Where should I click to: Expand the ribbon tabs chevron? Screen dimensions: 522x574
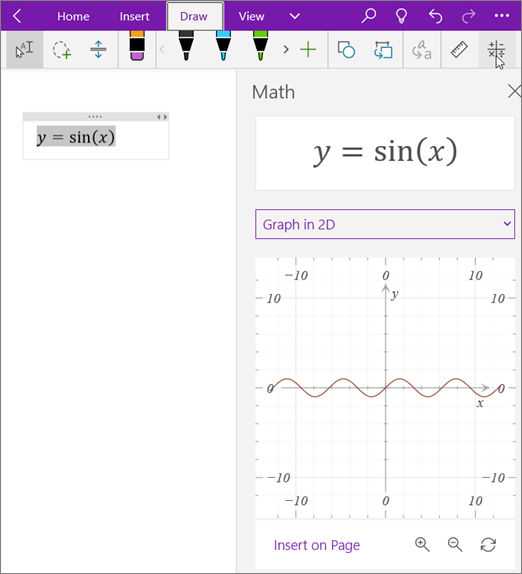pyautogui.click(x=295, y=16)
